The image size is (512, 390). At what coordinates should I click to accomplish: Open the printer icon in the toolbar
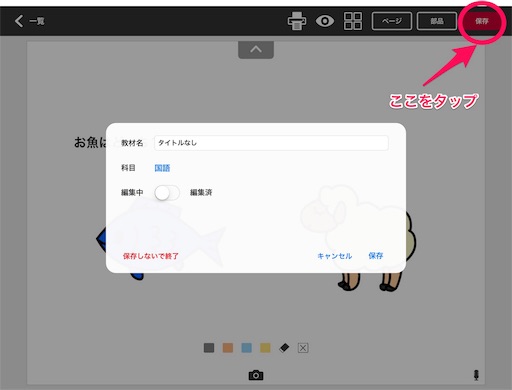(x=297, y=21)
